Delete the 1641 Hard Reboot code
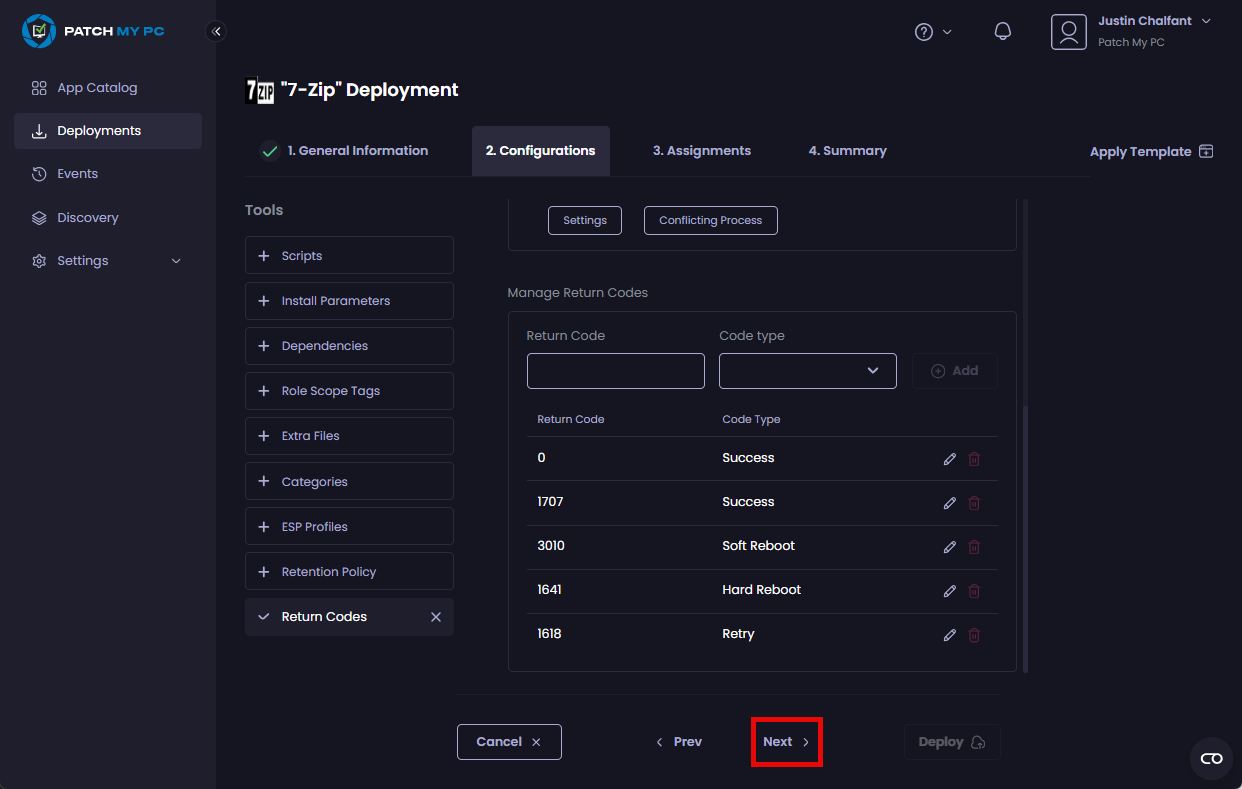1242x789 pixels. pyautogui.click(x=974, y=591)
